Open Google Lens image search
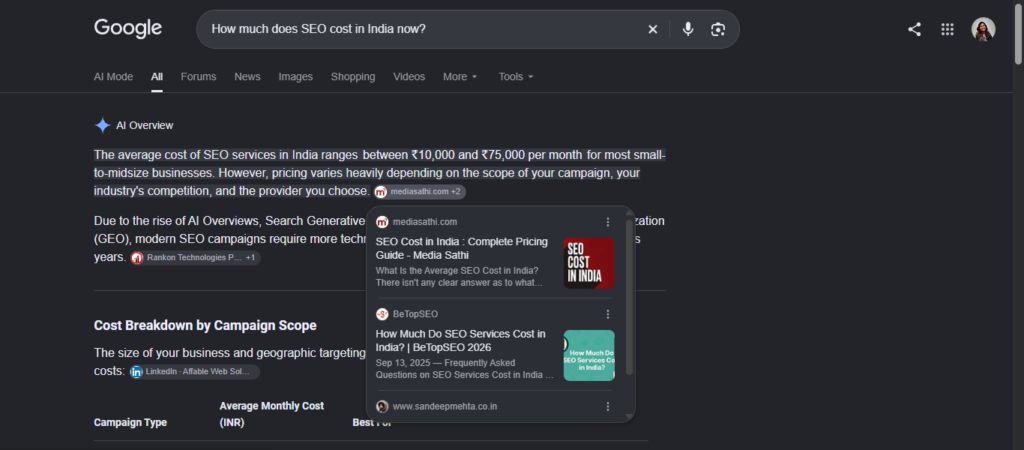The width and height of the screenshot is (1024, 450). click(x=718, y=29)
